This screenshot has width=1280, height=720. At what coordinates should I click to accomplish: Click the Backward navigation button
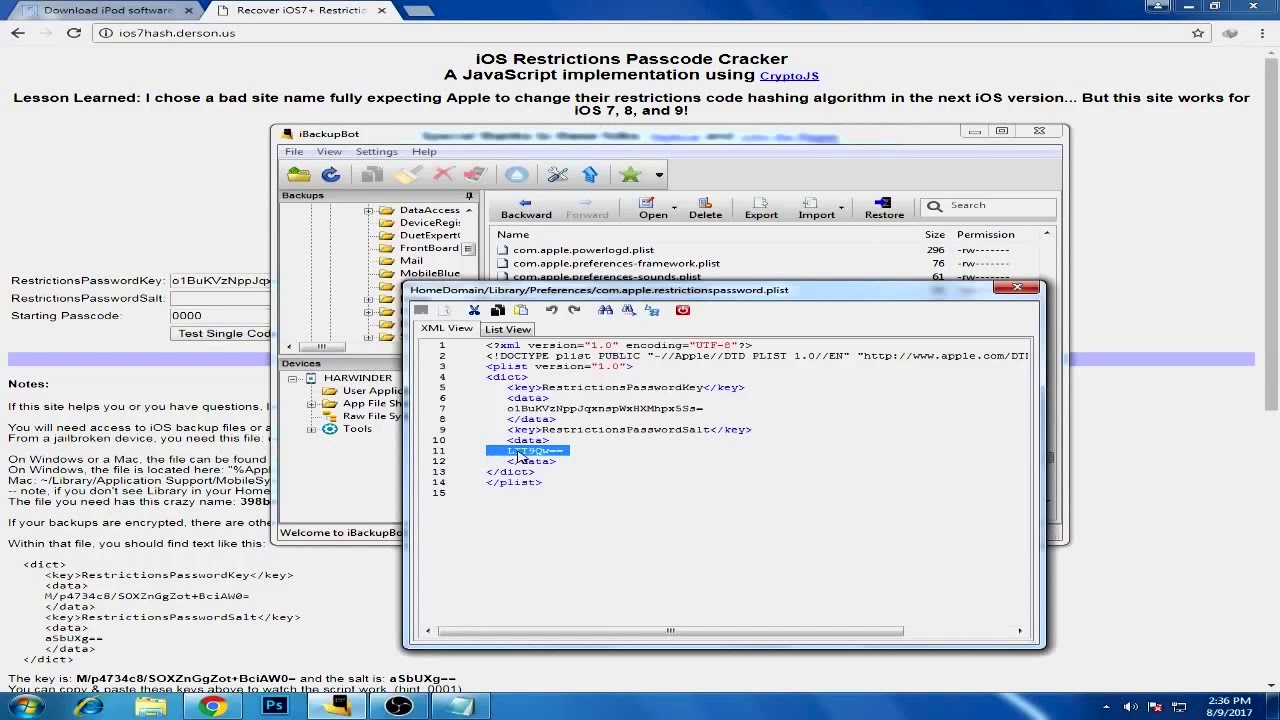coord(526,209)
